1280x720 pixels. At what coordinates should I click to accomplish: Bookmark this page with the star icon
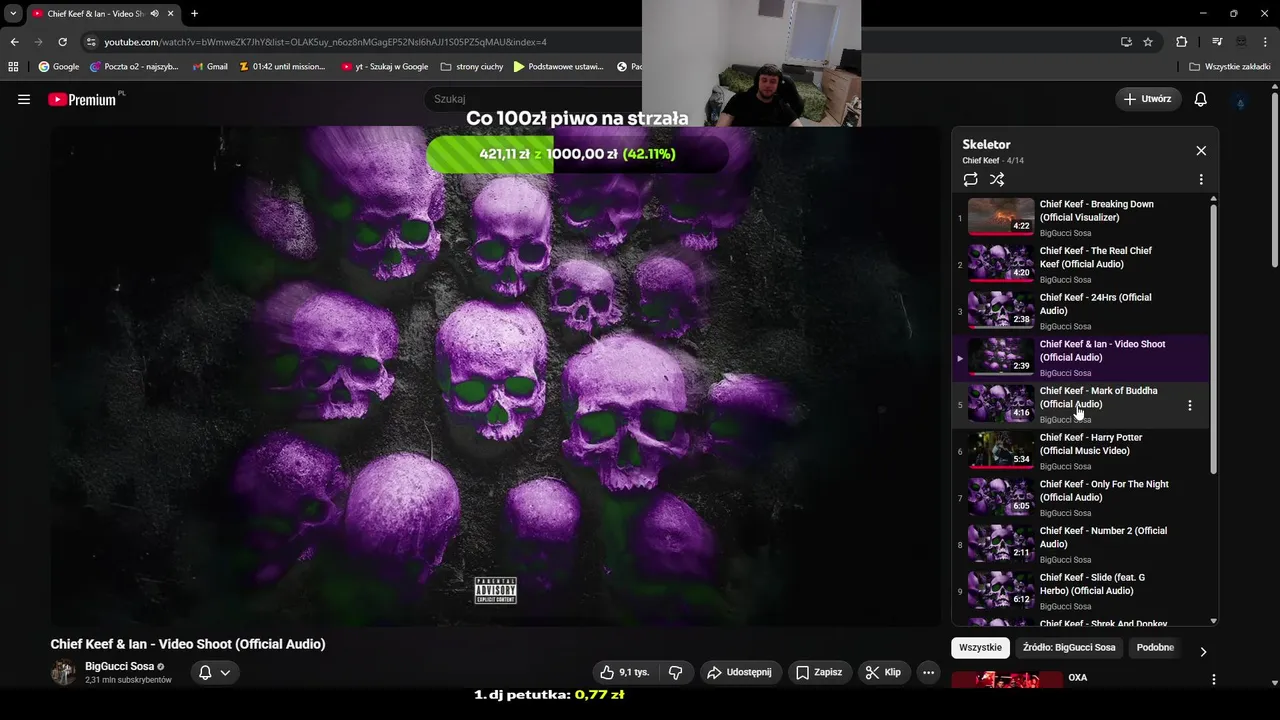(x=1148, y=42)
